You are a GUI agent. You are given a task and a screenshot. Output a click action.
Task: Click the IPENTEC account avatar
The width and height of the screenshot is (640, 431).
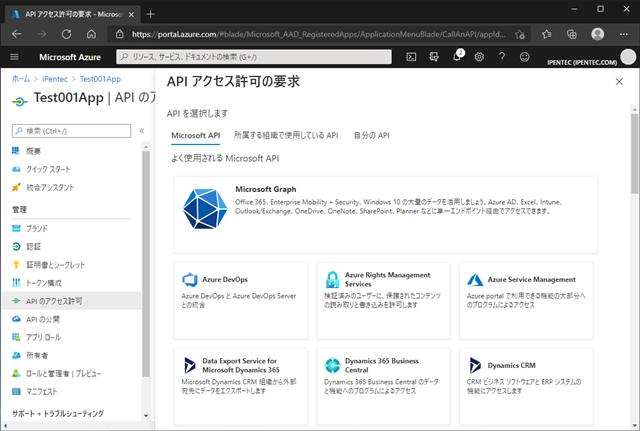click(x=628, y=57)
